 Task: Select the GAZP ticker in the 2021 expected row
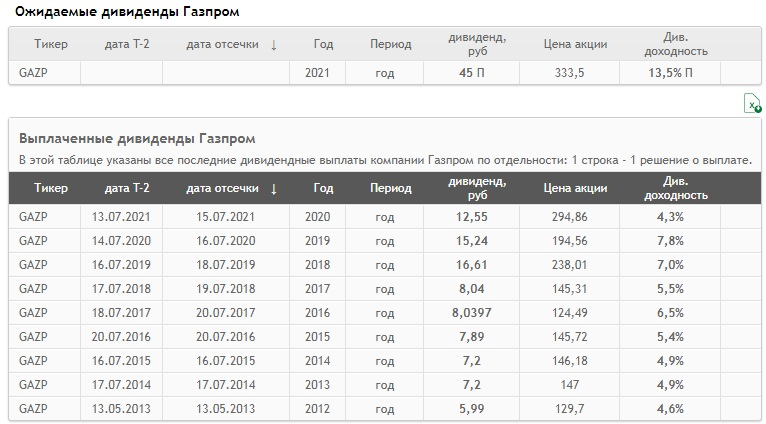tap(33, 73)
